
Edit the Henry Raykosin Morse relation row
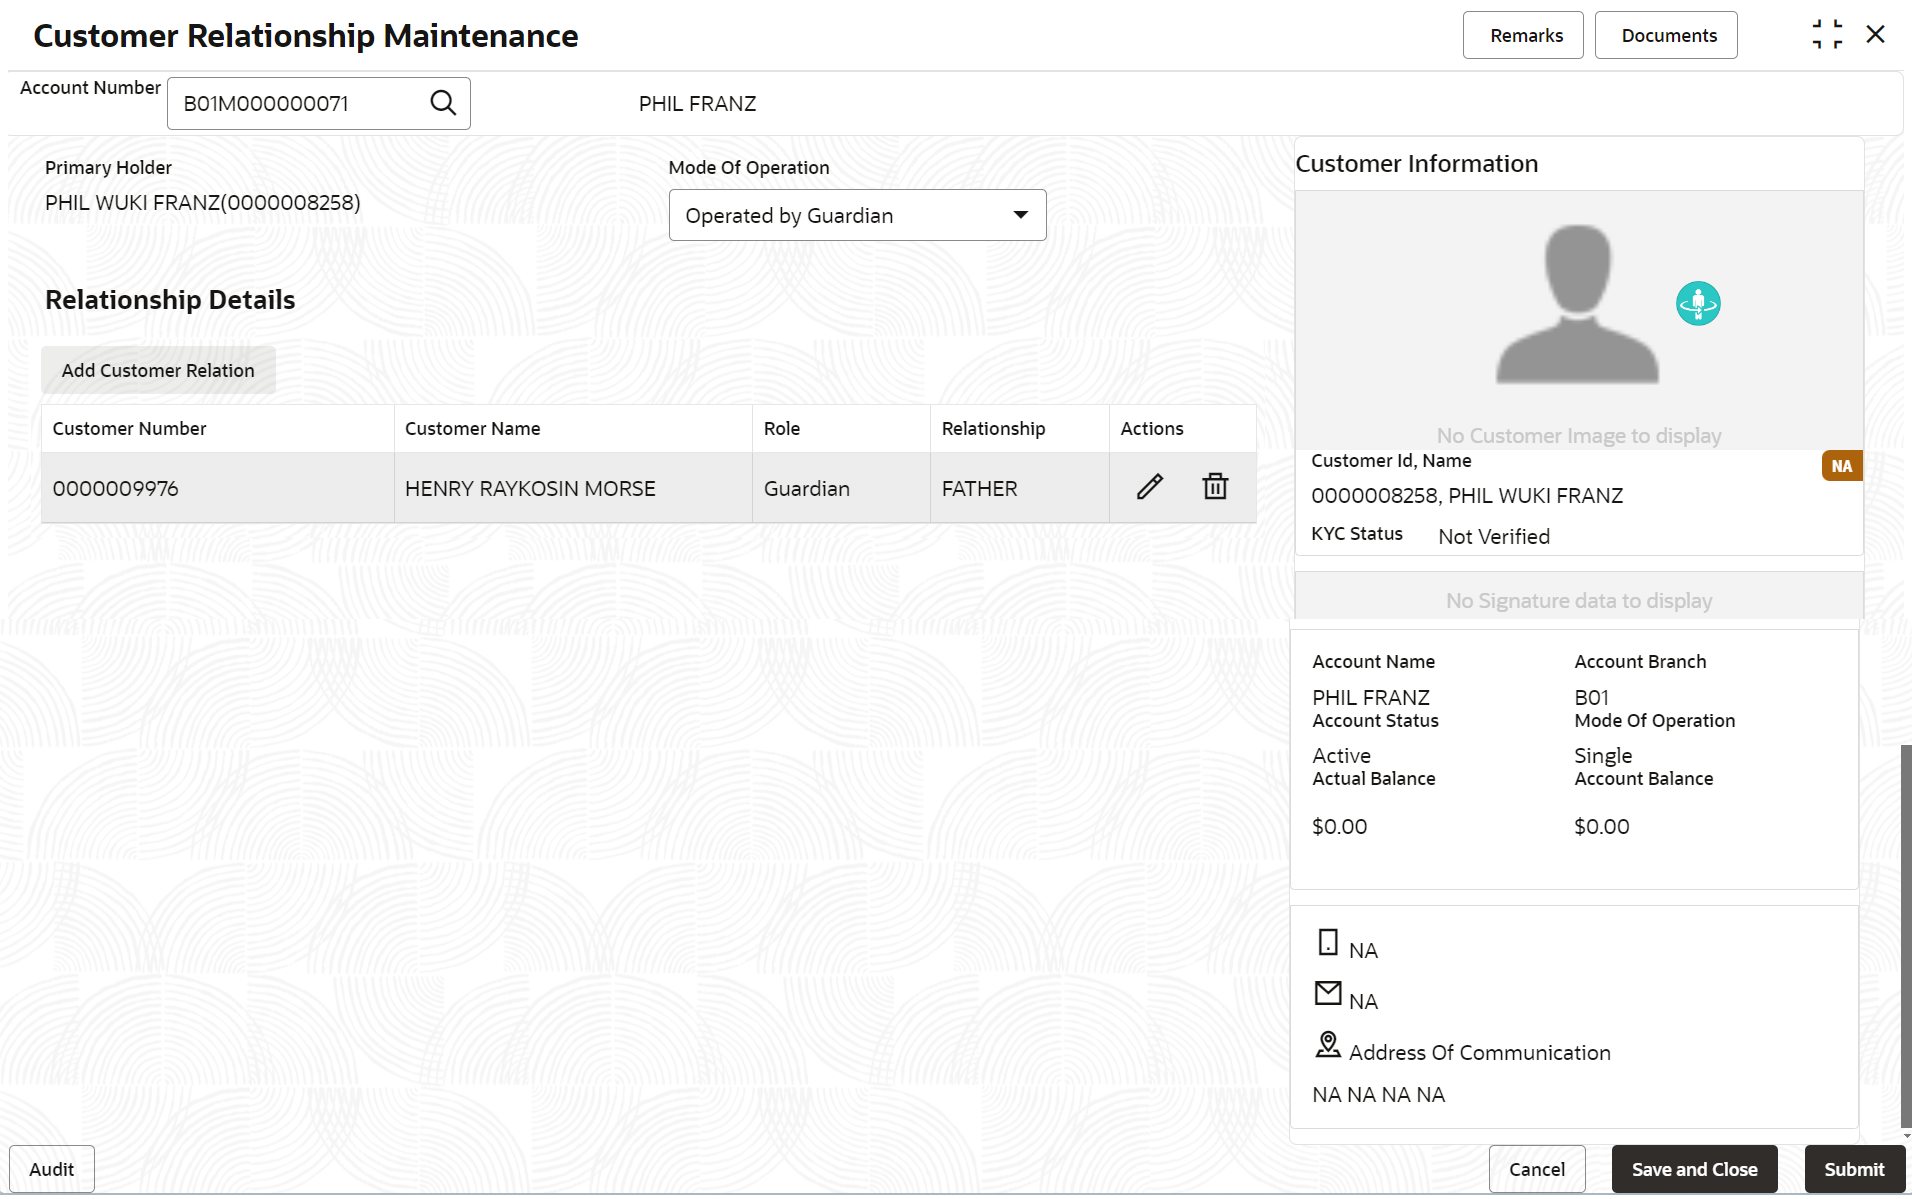(x=1150, y=487)
